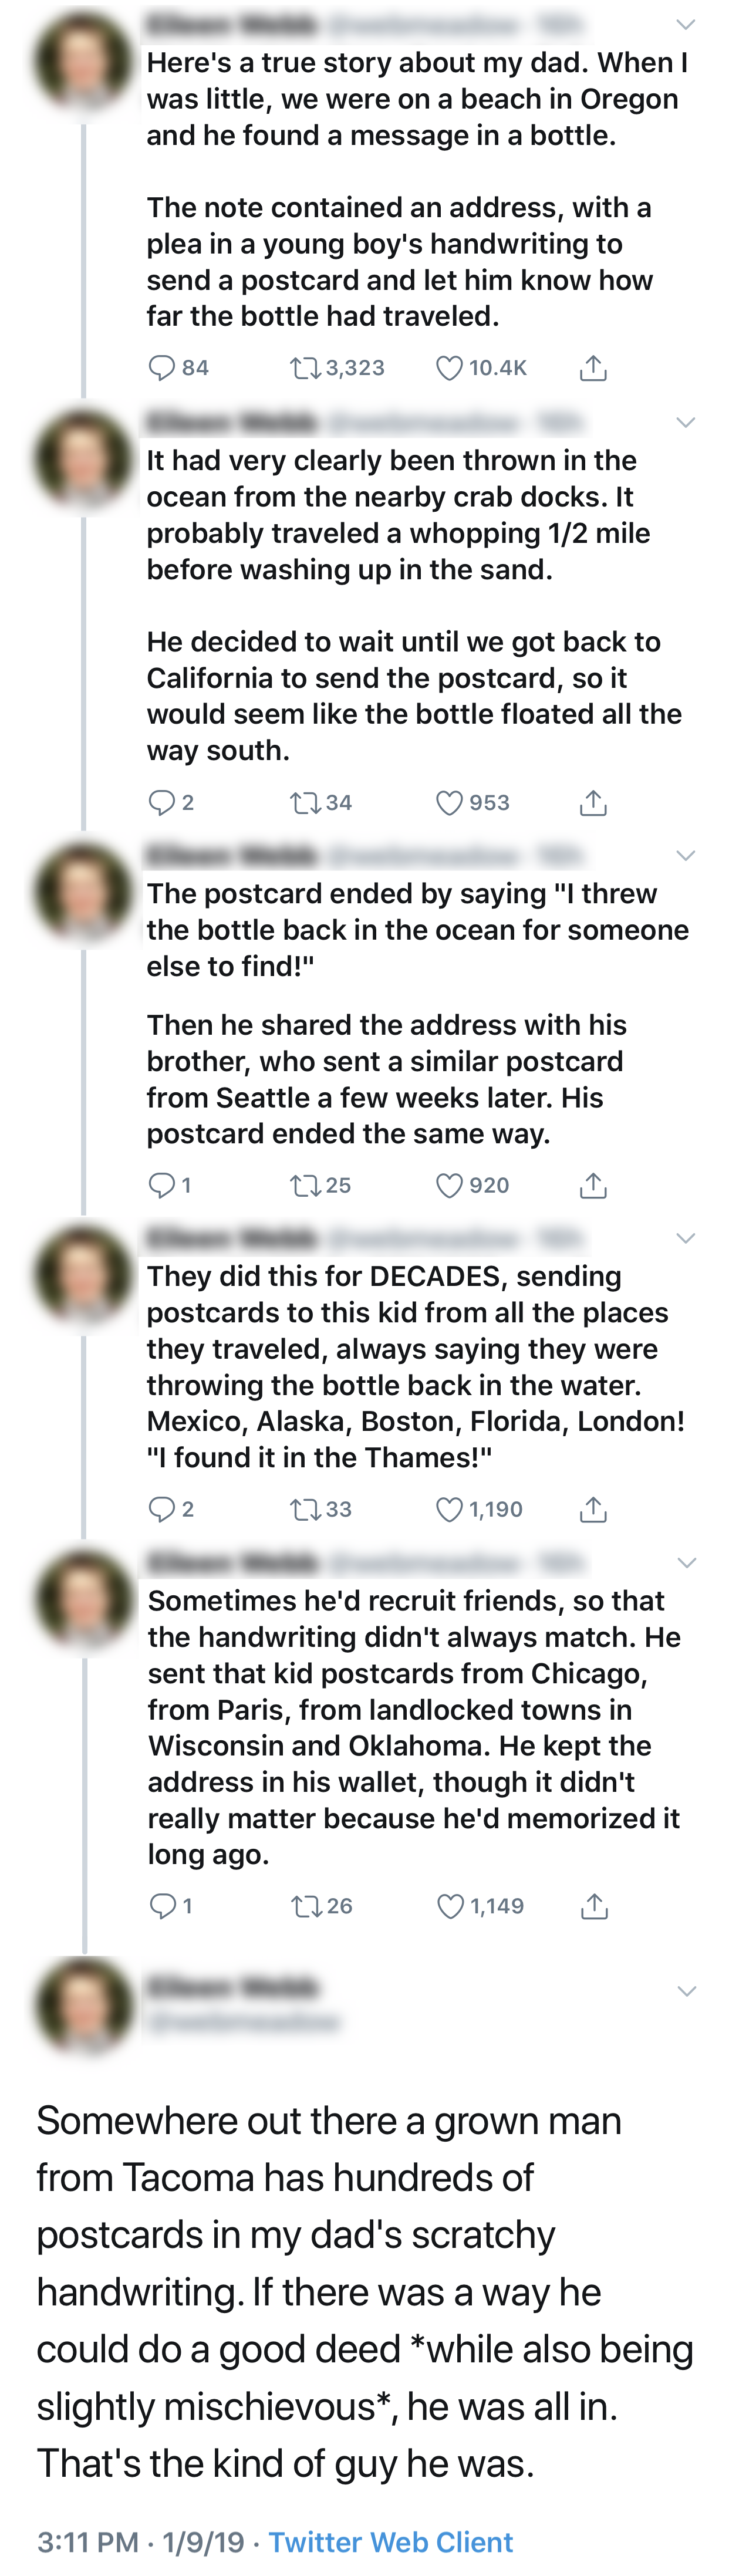Open chevron menu on the final Tacoma tweet
Image resolution: width=729 pixels, height=2576 pixels.
coord(687,1992)
